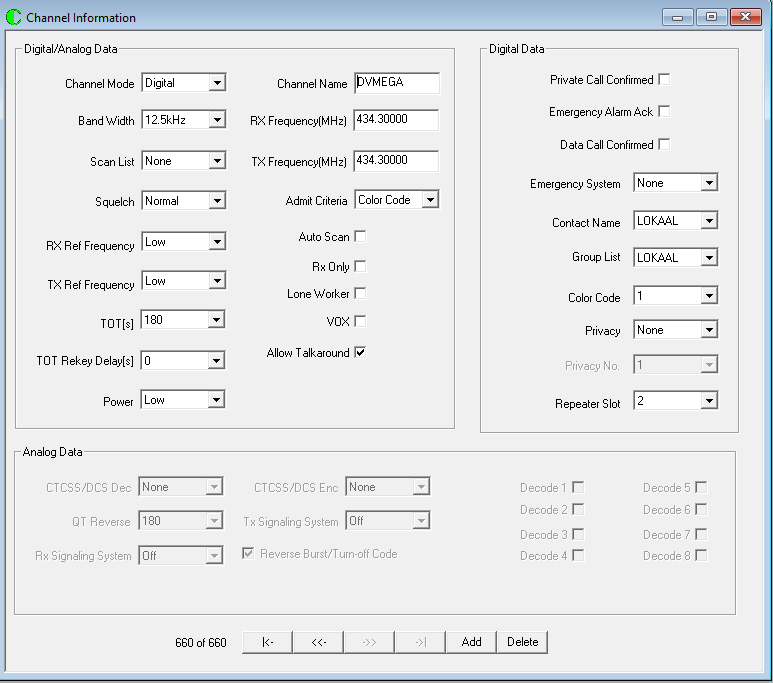Click the green app icon in title bar
Screen dimensions: 773x683
pyautogui.click(x=14, y=17)
